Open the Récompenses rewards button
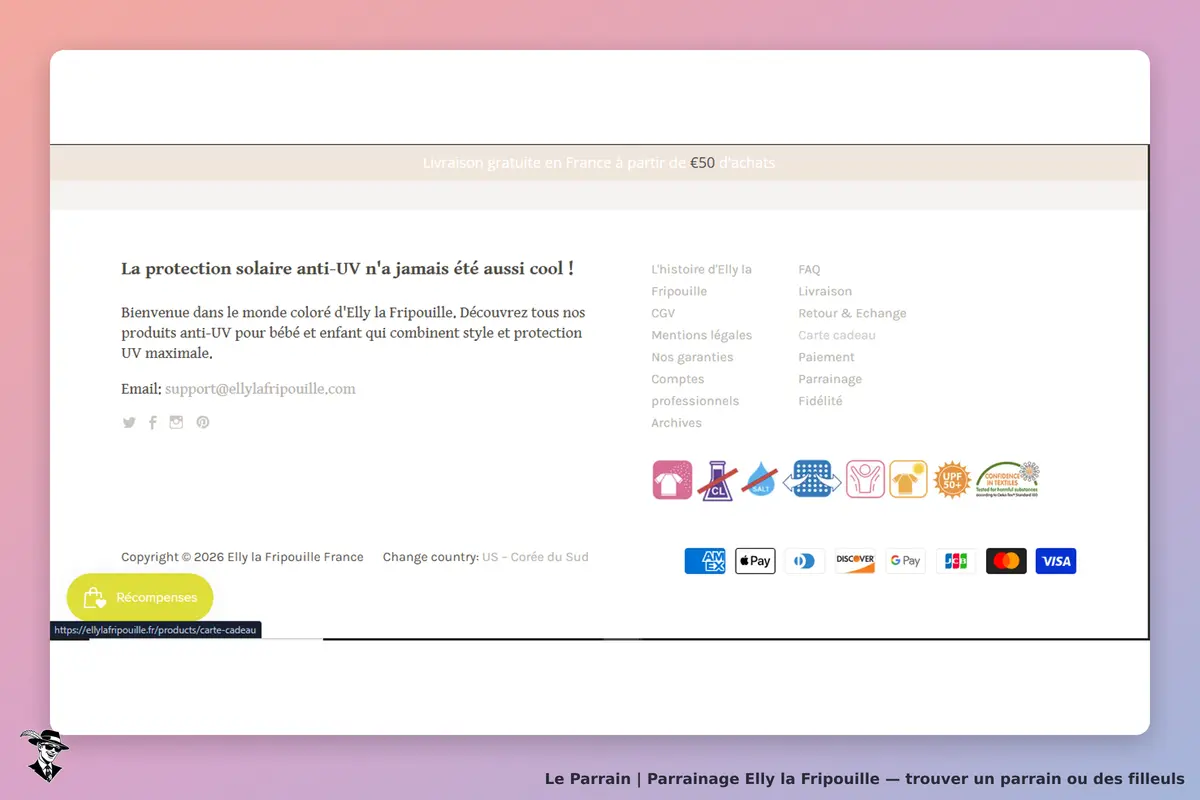This screenshot has height=800, width=1200. click(x=140, y=598)
